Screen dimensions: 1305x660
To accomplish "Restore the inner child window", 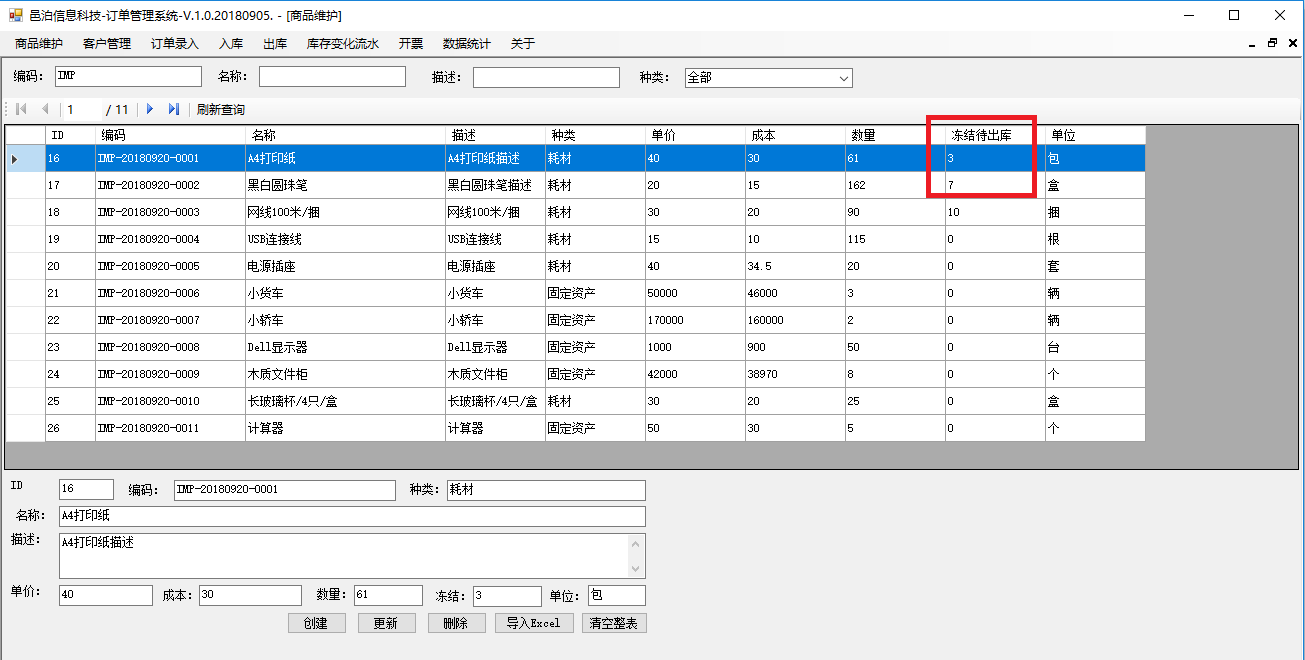I will pos(1272,44).
